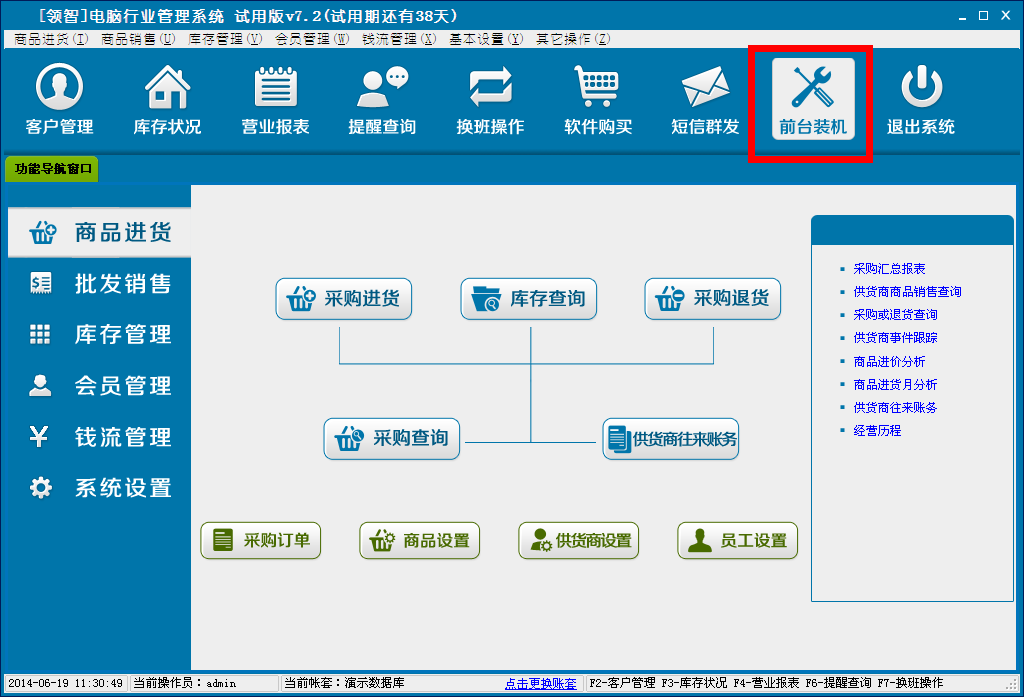Switch to 功能导航窗口 tab
Image resolution: width=1024 pixels, height=697 pixels.
(x=53, y=169)
